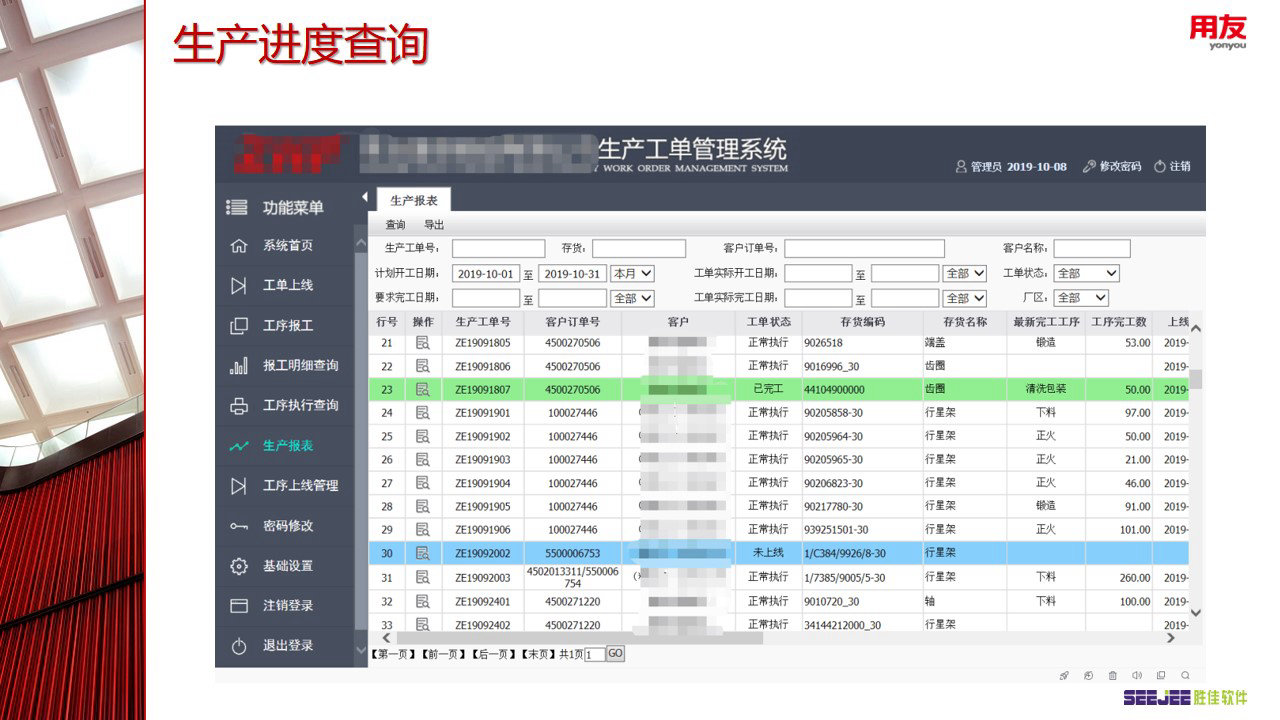Click the 密码修改 key icon

238,526
